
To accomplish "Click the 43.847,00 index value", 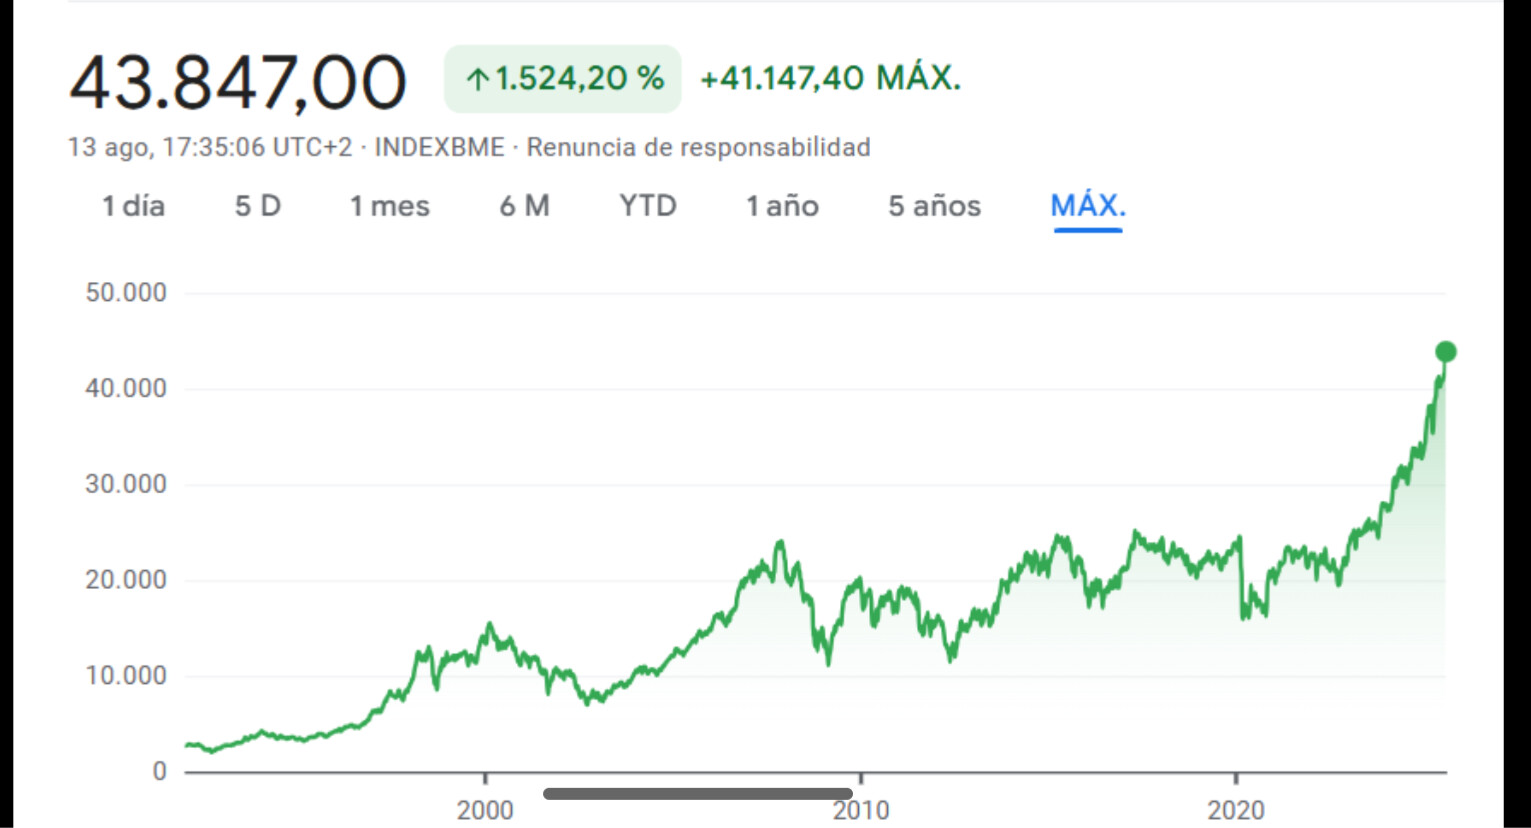I will pyautogui.click(x=238, y=82).
